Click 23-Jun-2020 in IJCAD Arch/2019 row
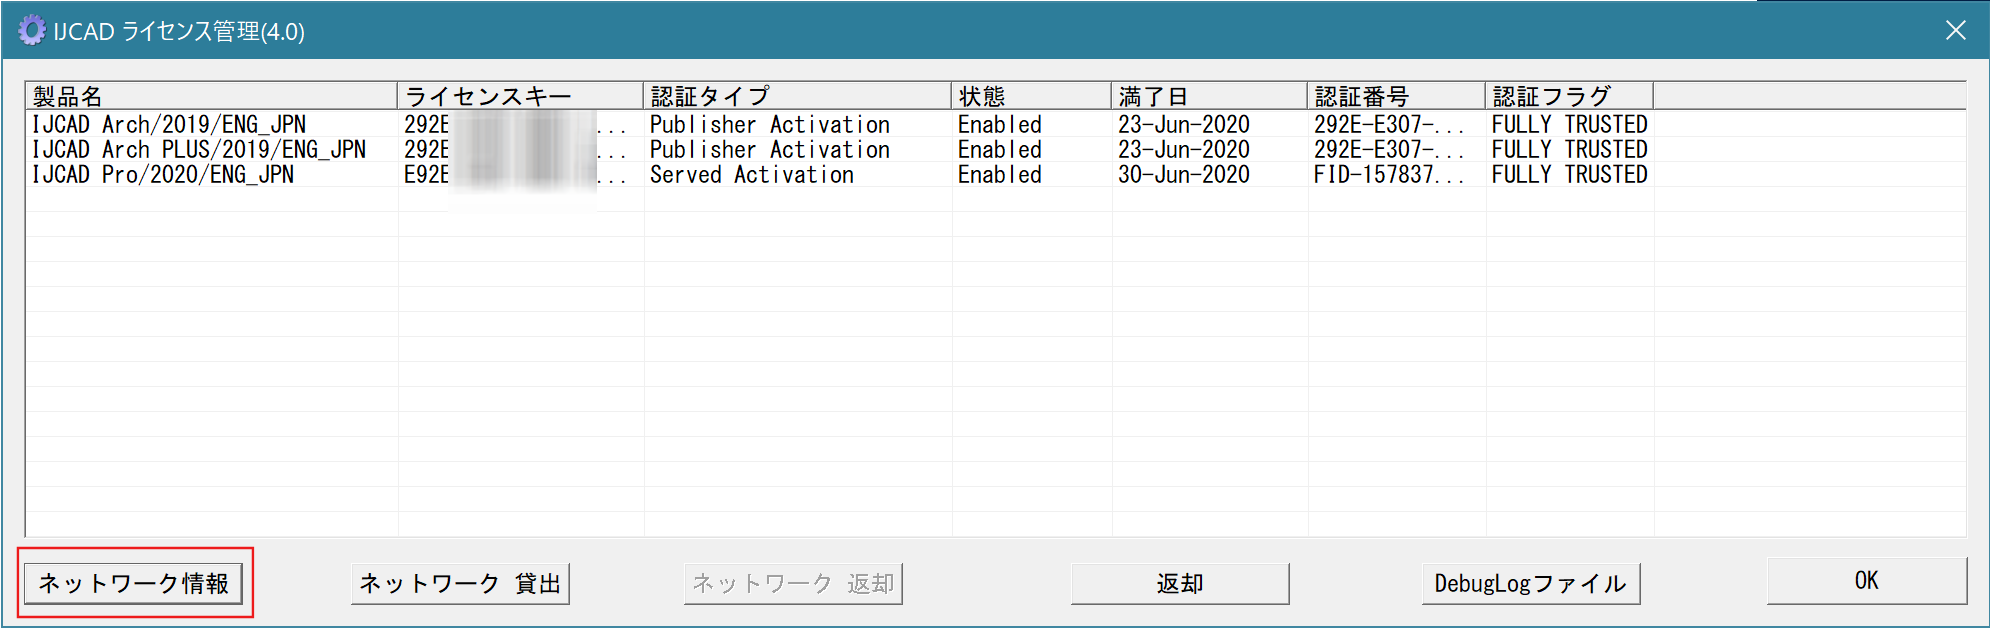 pos(1184,124)
